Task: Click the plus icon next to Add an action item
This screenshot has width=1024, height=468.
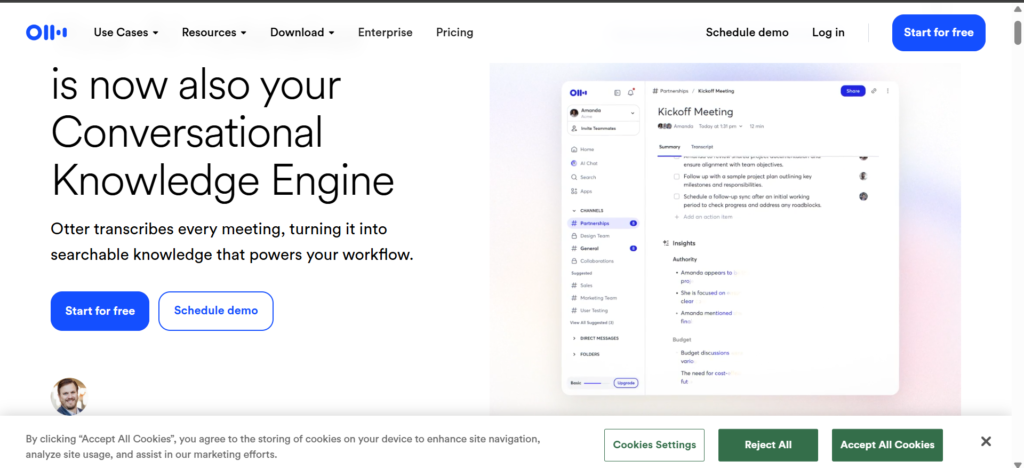Action: [x=677, y=217]
